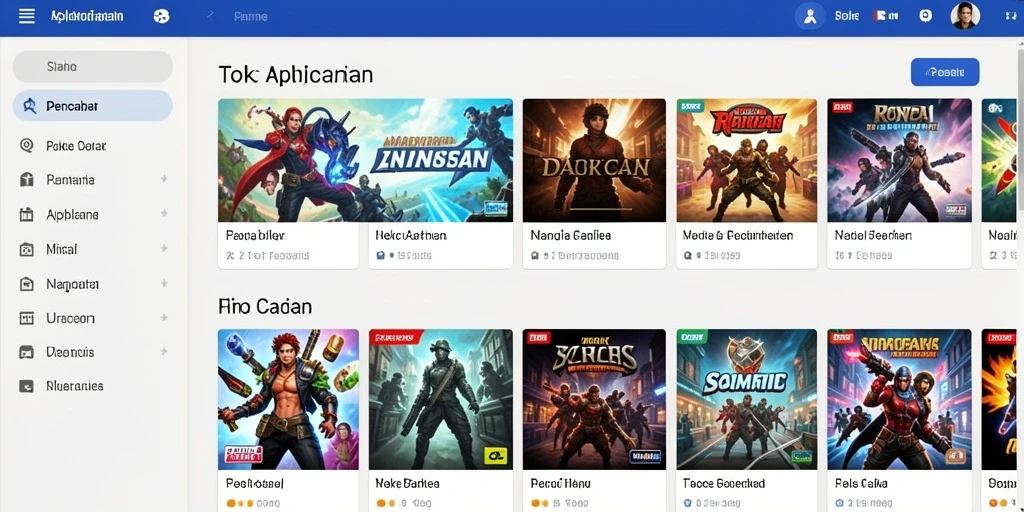The image size is (1024, 512).
Task: Click the Neko Aathan card title
Action: [x=411, y=235]
